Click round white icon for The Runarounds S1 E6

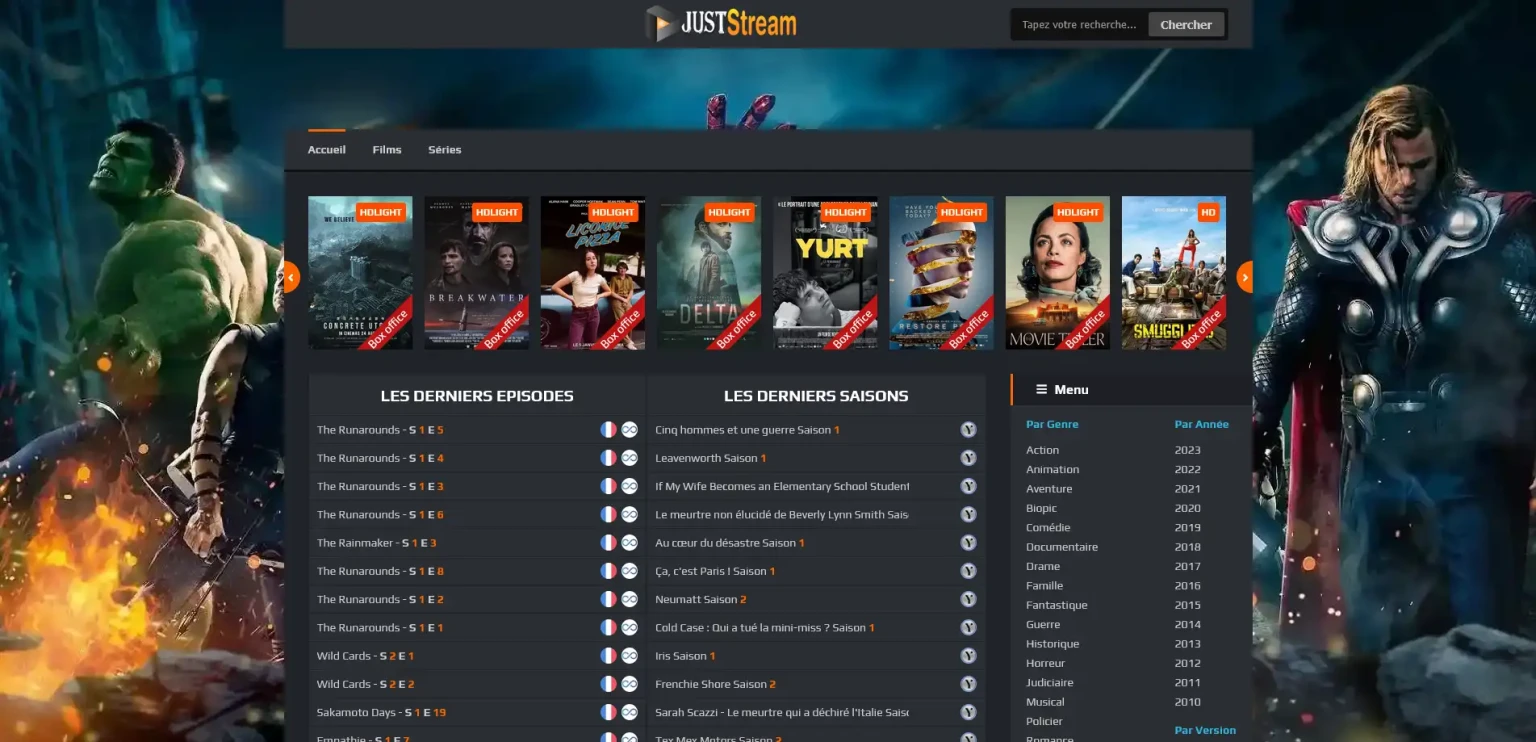pyautogui.click(x=629, y=514)
